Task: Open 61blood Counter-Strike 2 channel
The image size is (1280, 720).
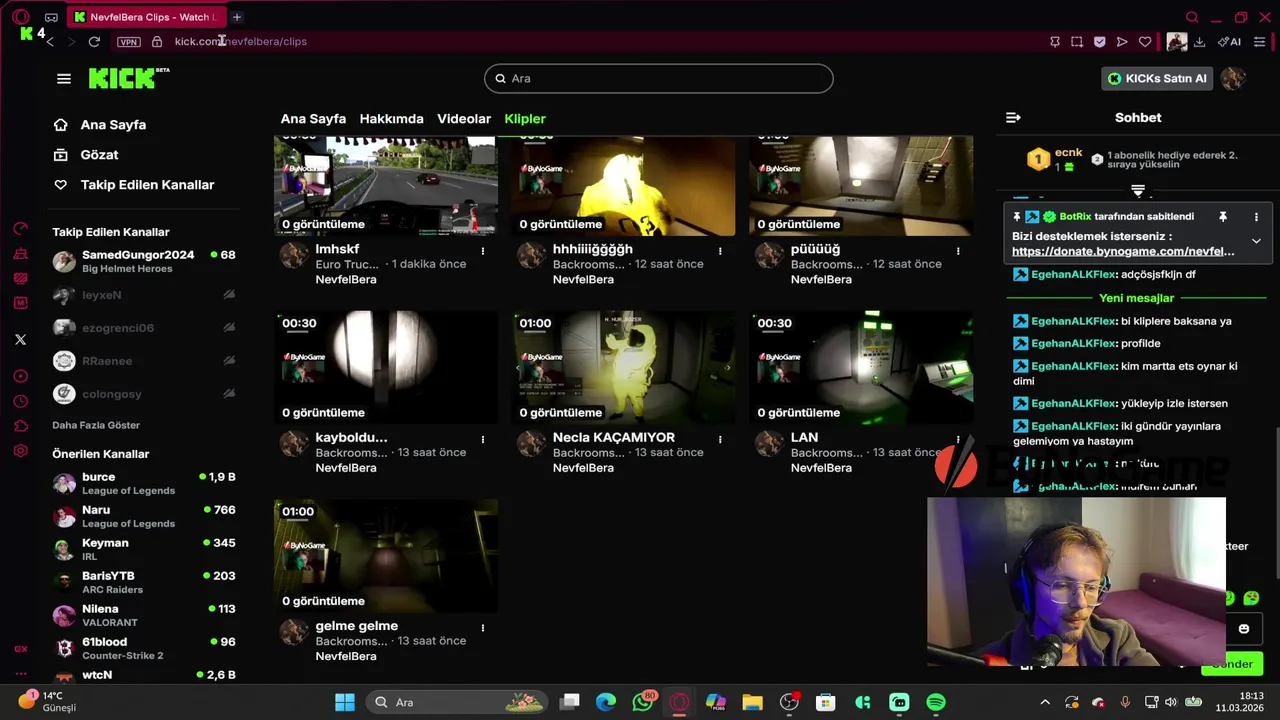Action: tap(144, 648)
